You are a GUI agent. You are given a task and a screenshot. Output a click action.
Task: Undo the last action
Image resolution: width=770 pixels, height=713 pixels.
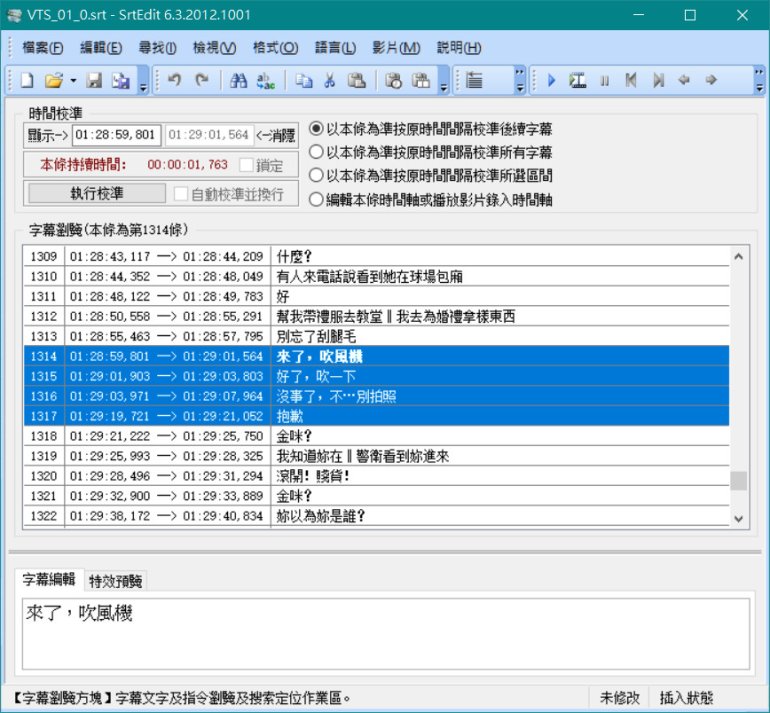[x=174, y=80]
